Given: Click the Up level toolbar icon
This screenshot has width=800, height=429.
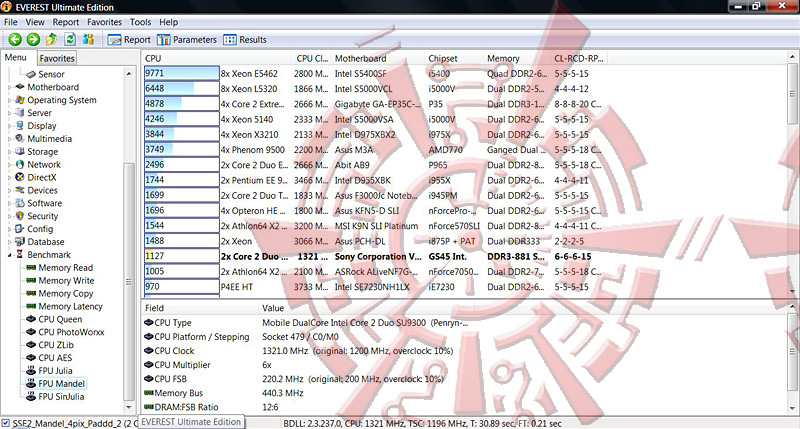Looking at the screenshot, I should (52, 39).
